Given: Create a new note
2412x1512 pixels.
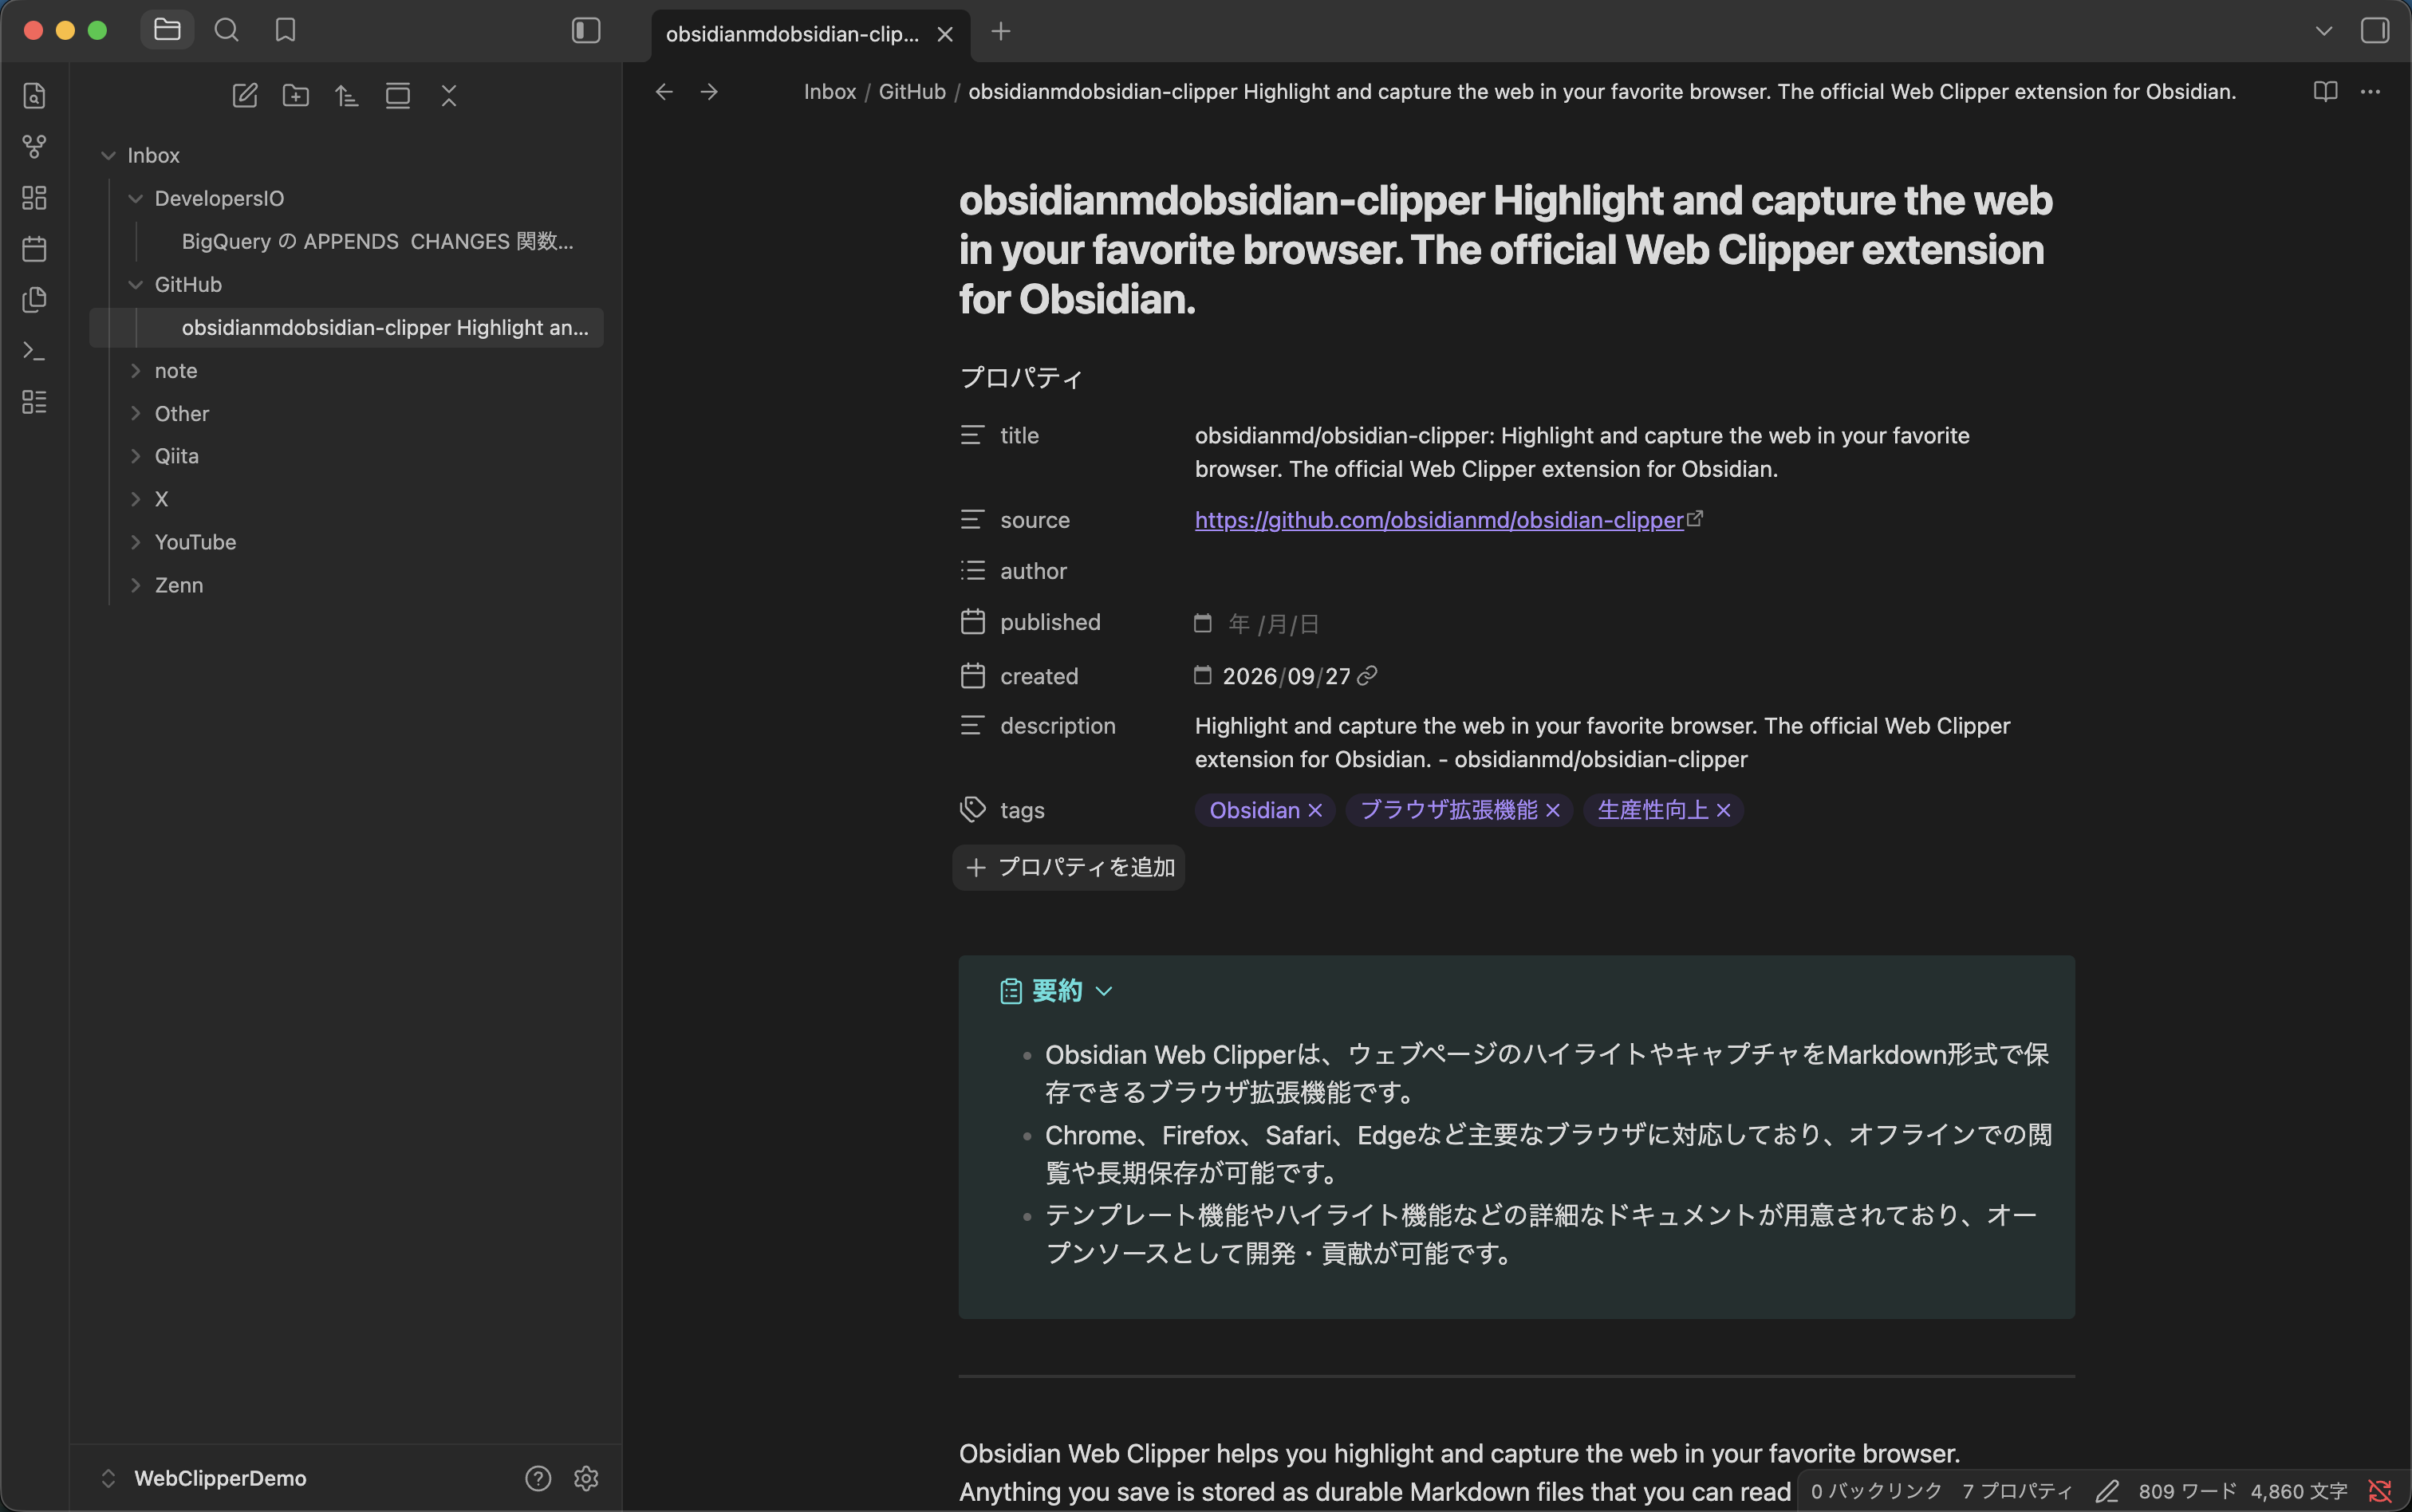Looking at the screenshot, I should tap(245, 96).
